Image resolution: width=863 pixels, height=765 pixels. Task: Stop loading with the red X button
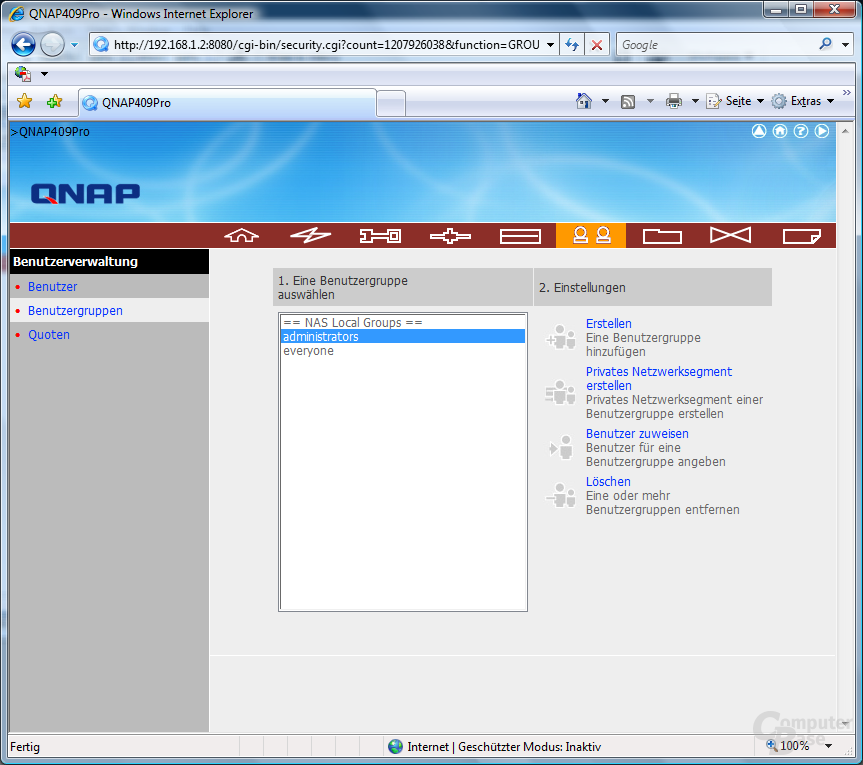(x=597, y=45)
